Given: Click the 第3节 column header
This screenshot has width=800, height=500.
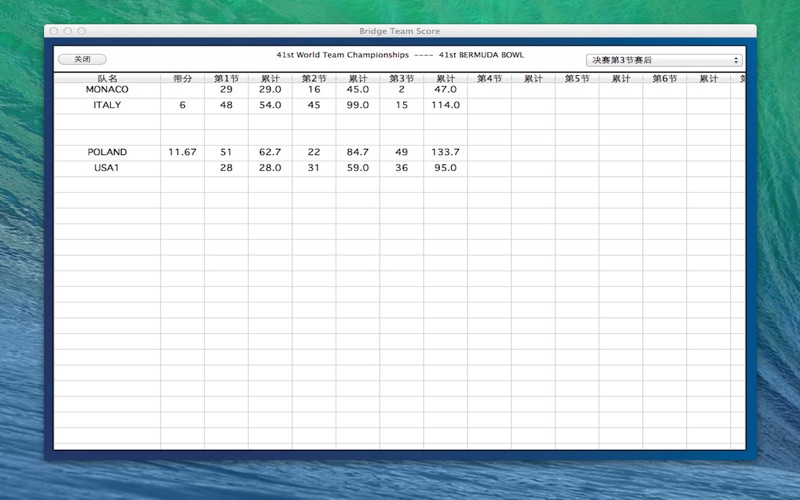Looking at the screenshot, I should click(401, 78).
